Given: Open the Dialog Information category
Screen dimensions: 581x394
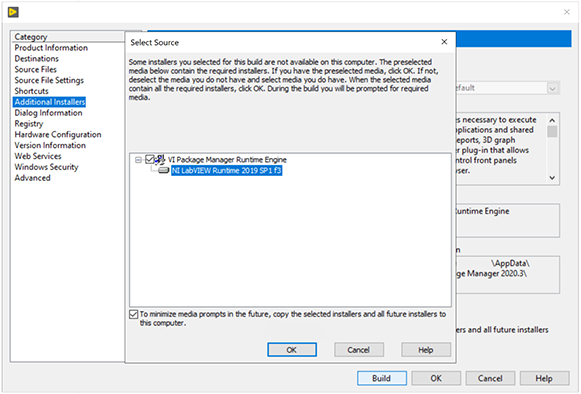Looking at the screenshot, I should tap(49, 113).
